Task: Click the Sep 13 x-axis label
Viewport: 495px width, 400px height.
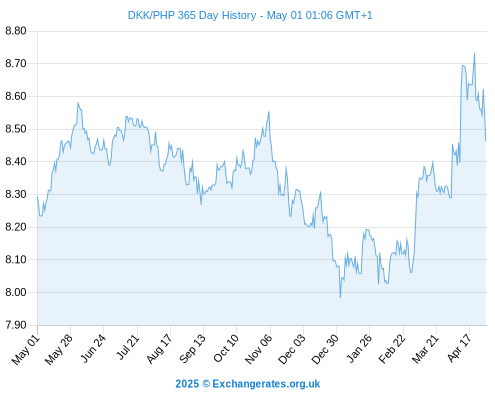Action: point(192,349)
